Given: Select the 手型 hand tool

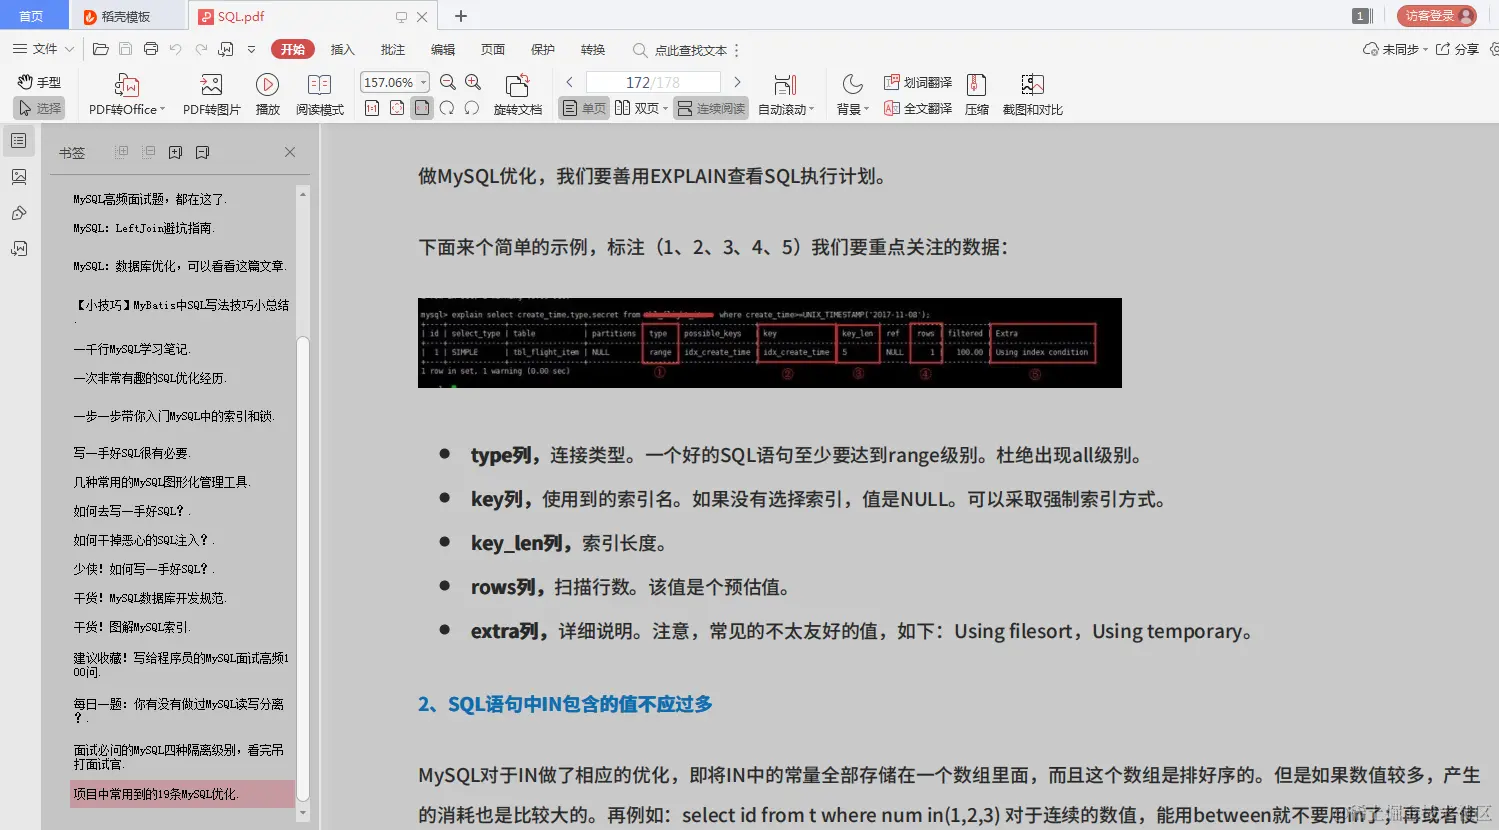Looking at the screenshot, I should point(38,82).
